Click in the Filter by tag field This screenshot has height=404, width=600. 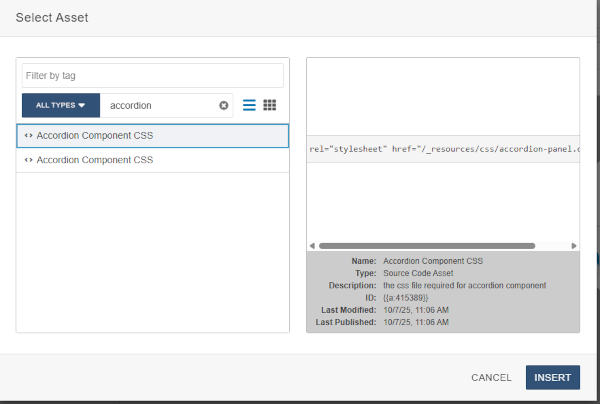tap(152, 75)
